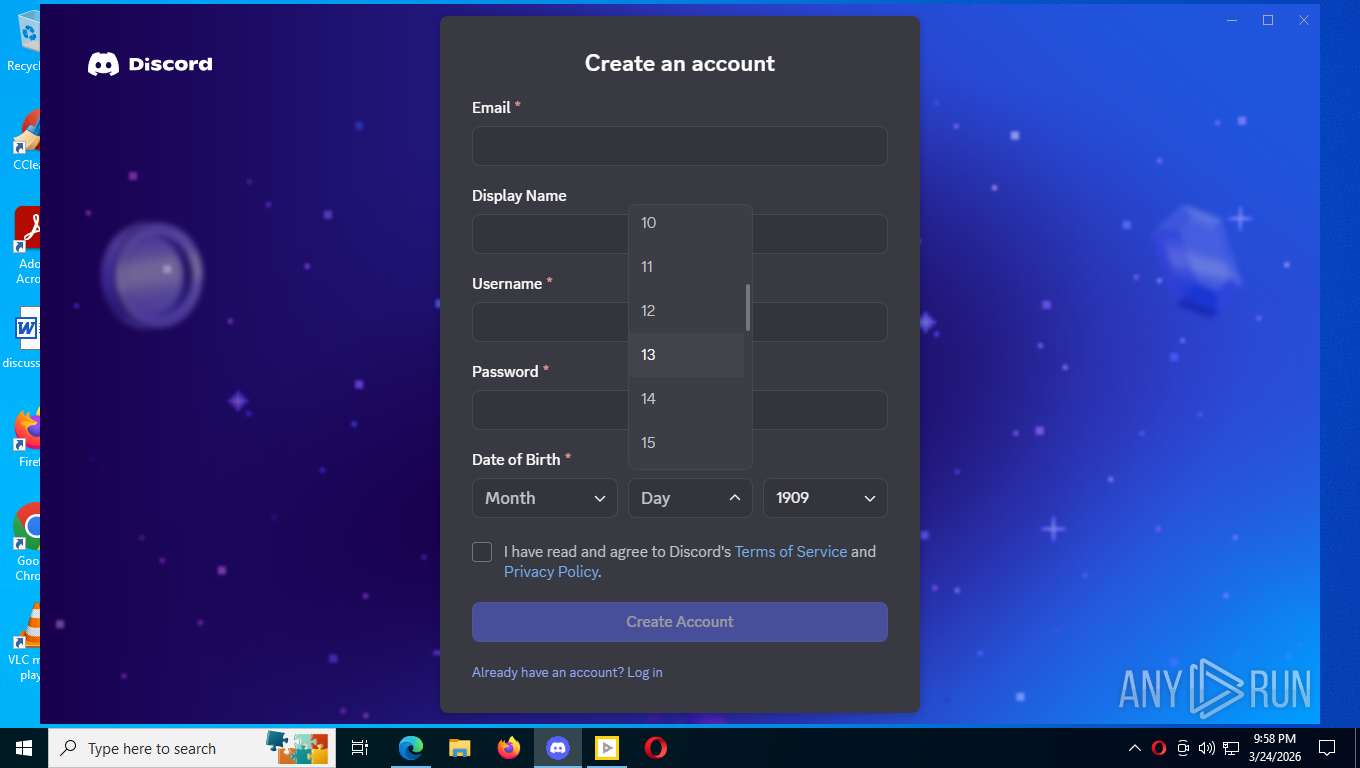Open the Windows Start menu
The image size is (1360, 768).
point(24,748)
